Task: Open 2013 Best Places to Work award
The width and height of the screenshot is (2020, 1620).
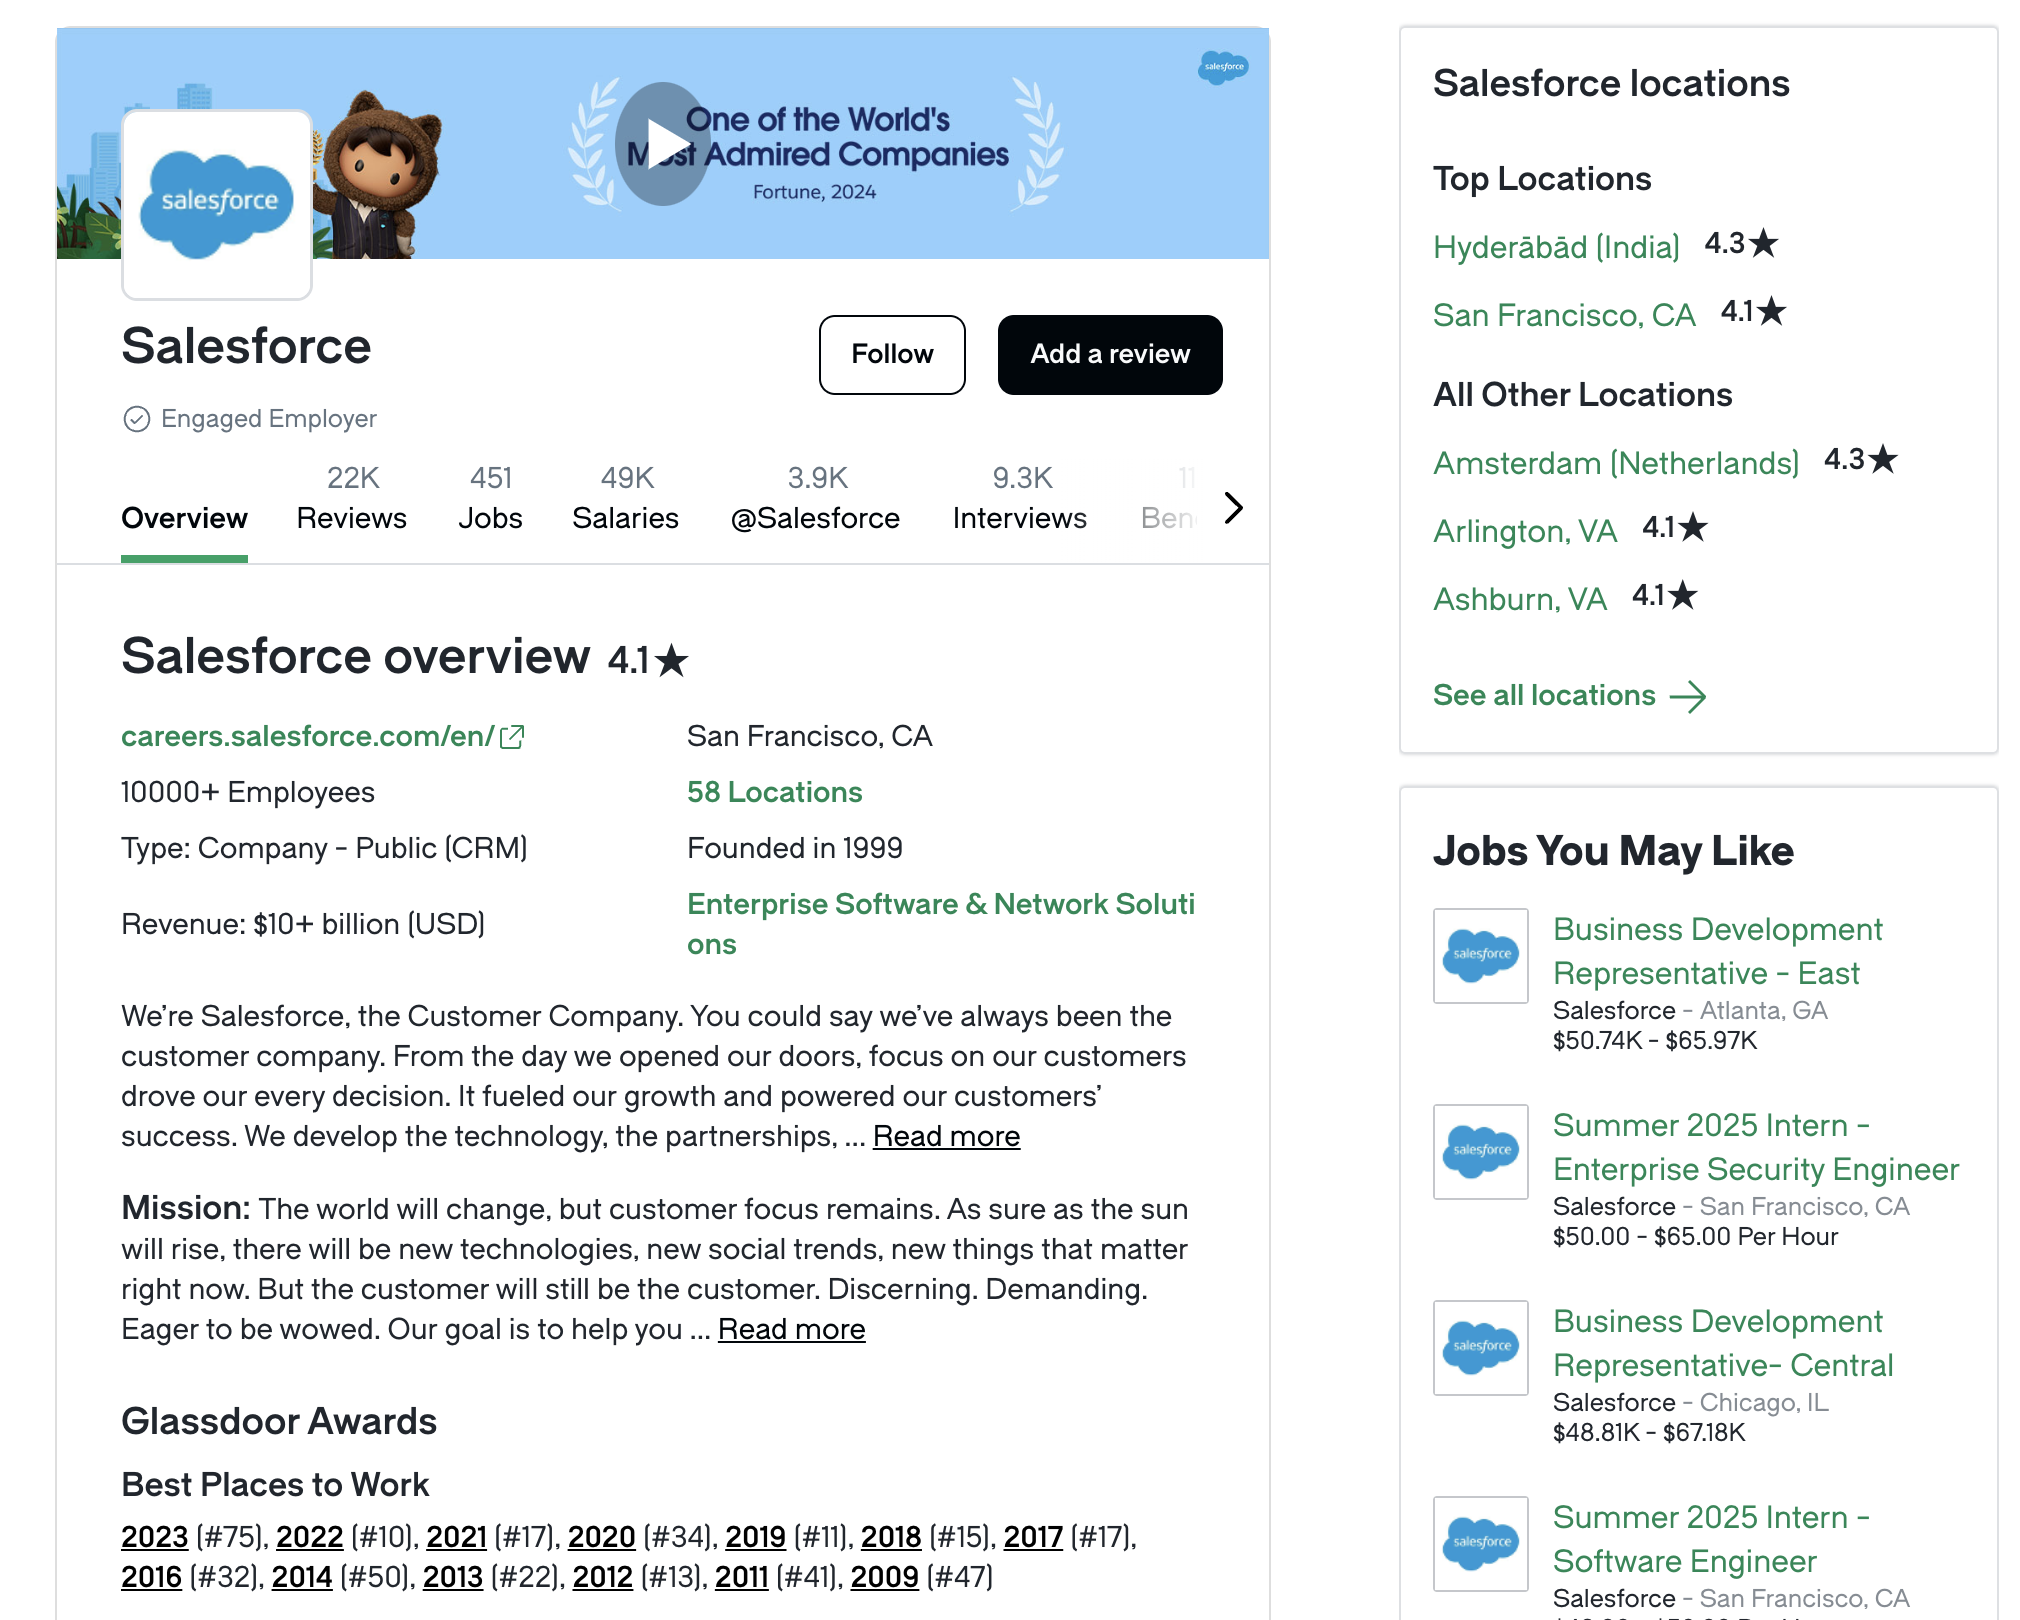Action: [x=453, y=1577]
